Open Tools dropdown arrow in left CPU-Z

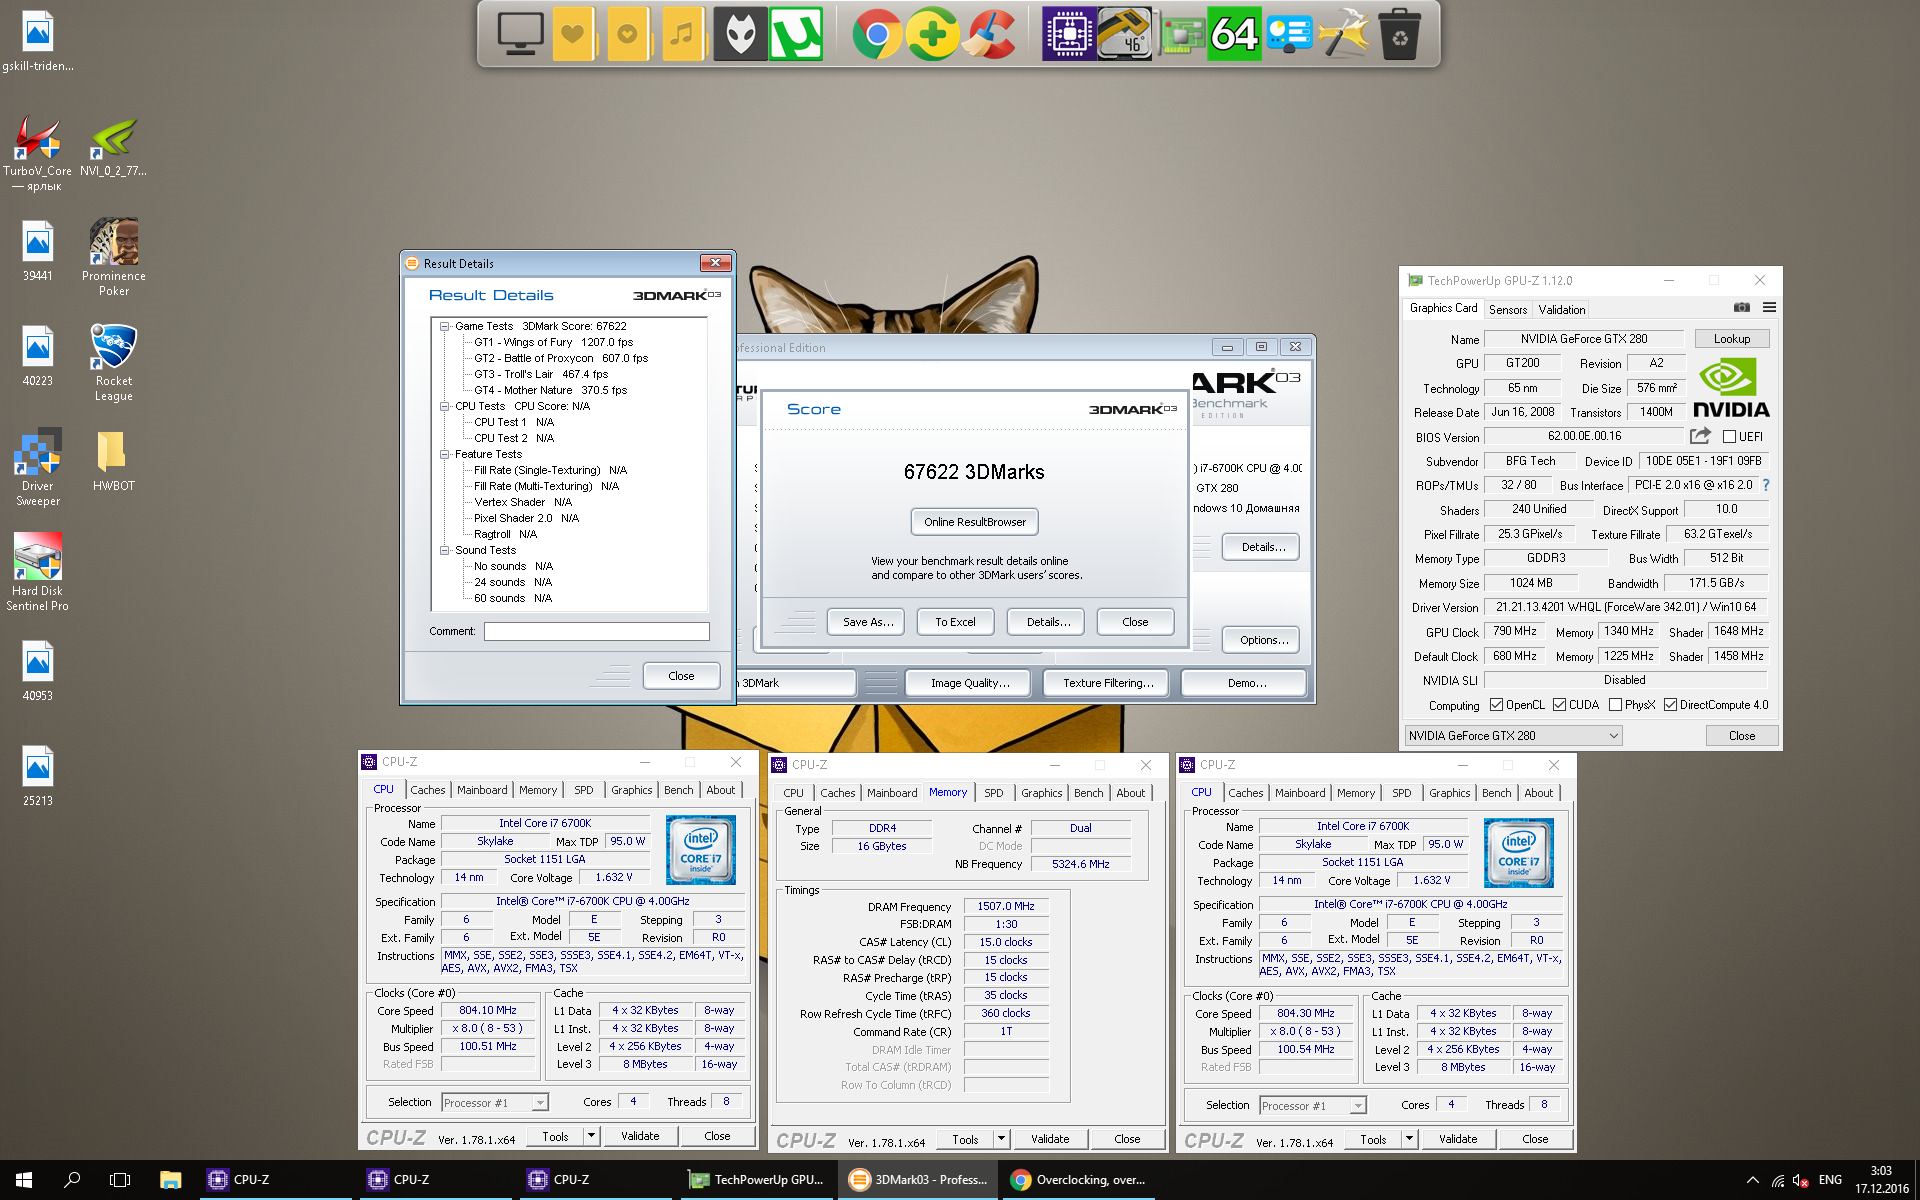(591, 1136)
